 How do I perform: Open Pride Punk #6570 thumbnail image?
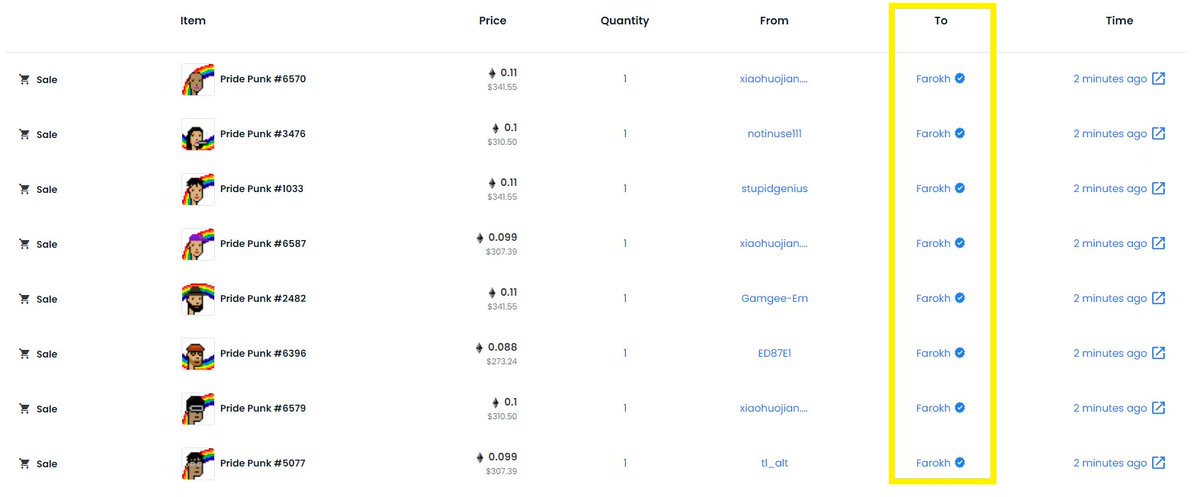[x=198, y=80]
